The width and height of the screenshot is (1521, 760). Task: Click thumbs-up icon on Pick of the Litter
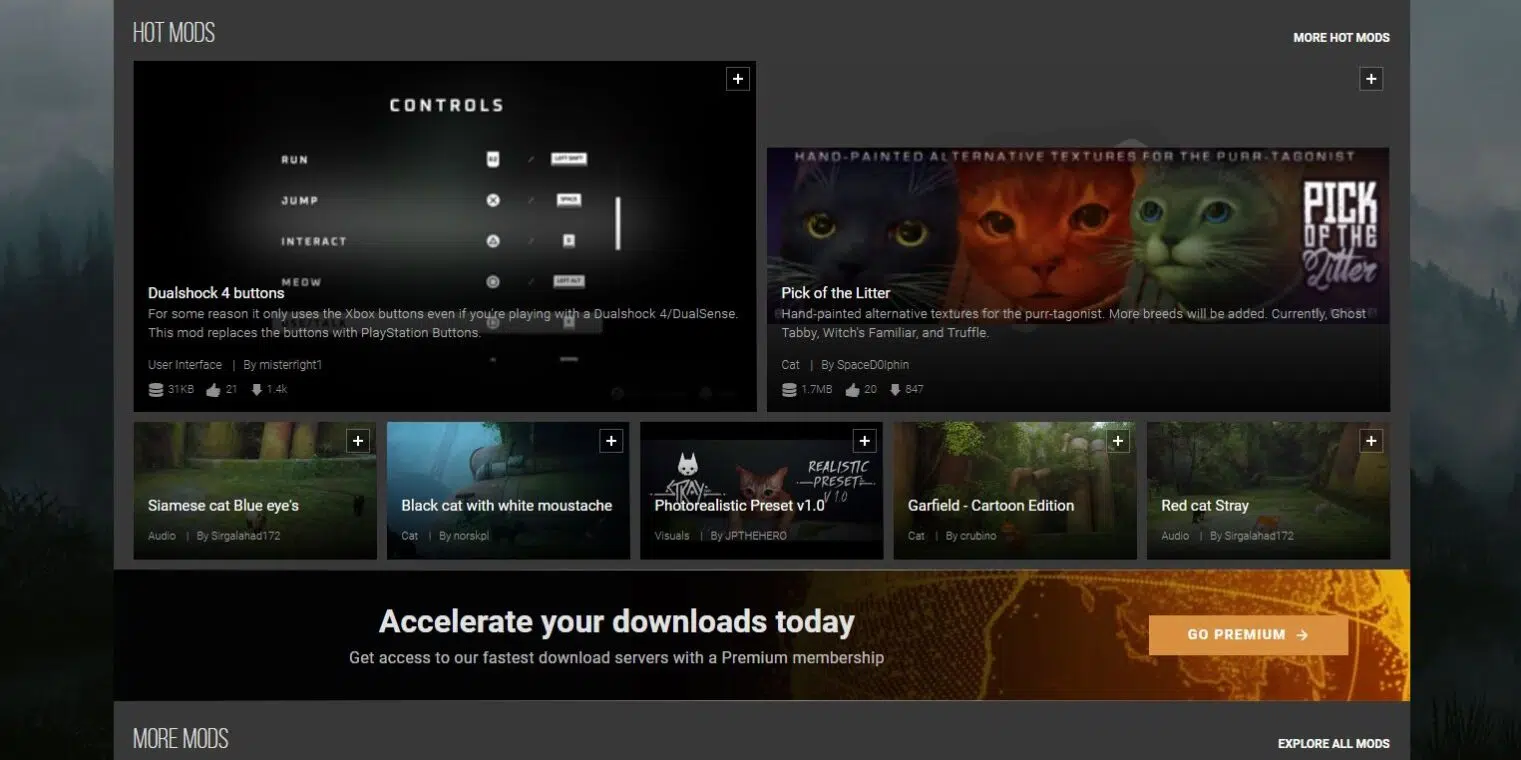[852, 390]
